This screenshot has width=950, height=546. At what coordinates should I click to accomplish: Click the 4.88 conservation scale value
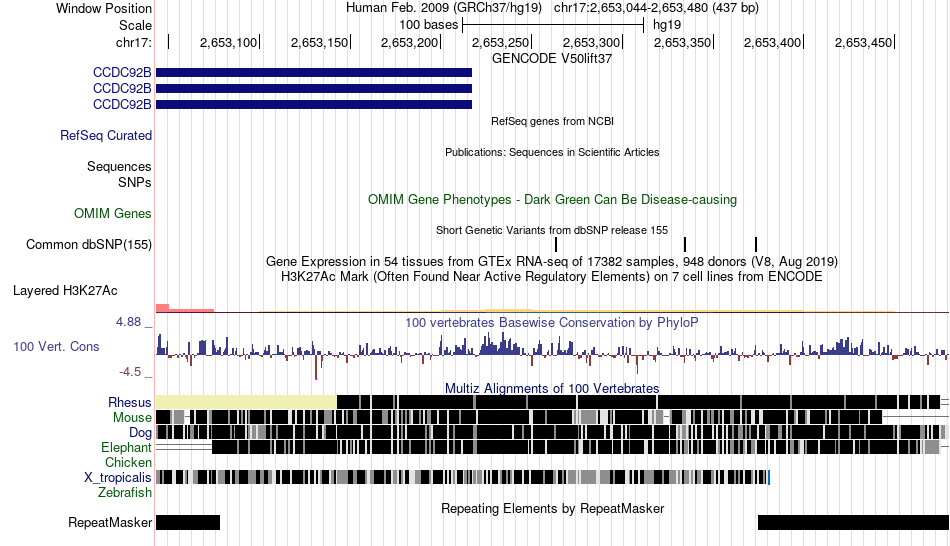tap(128, 322)
